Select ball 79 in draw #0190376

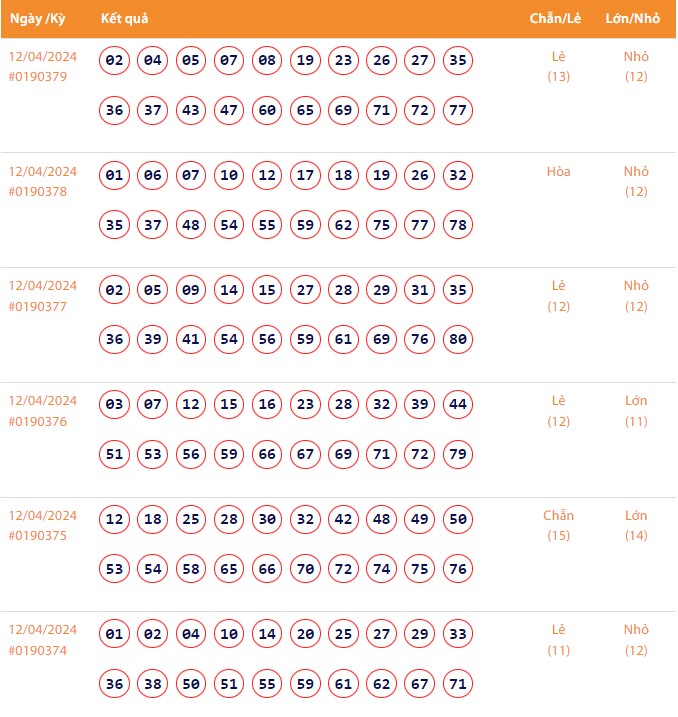point(458,454)
